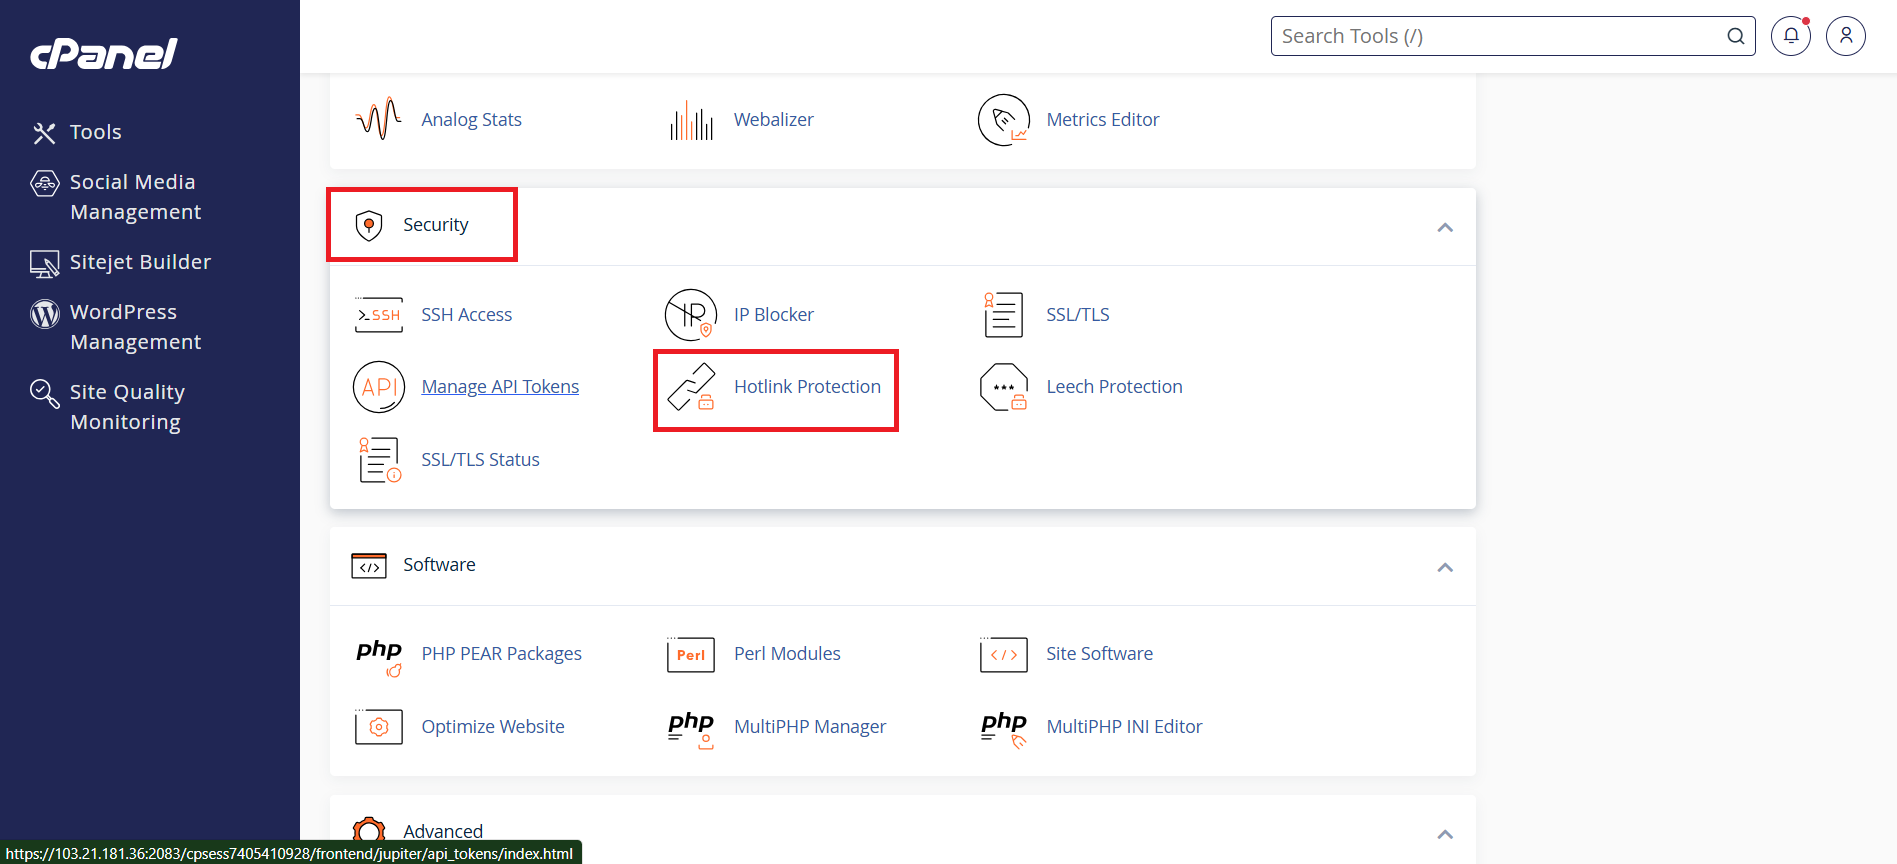Collapse the Advanced section chevron
The height and width of the screenshot is (864, 1897).
click(1445, 835)
